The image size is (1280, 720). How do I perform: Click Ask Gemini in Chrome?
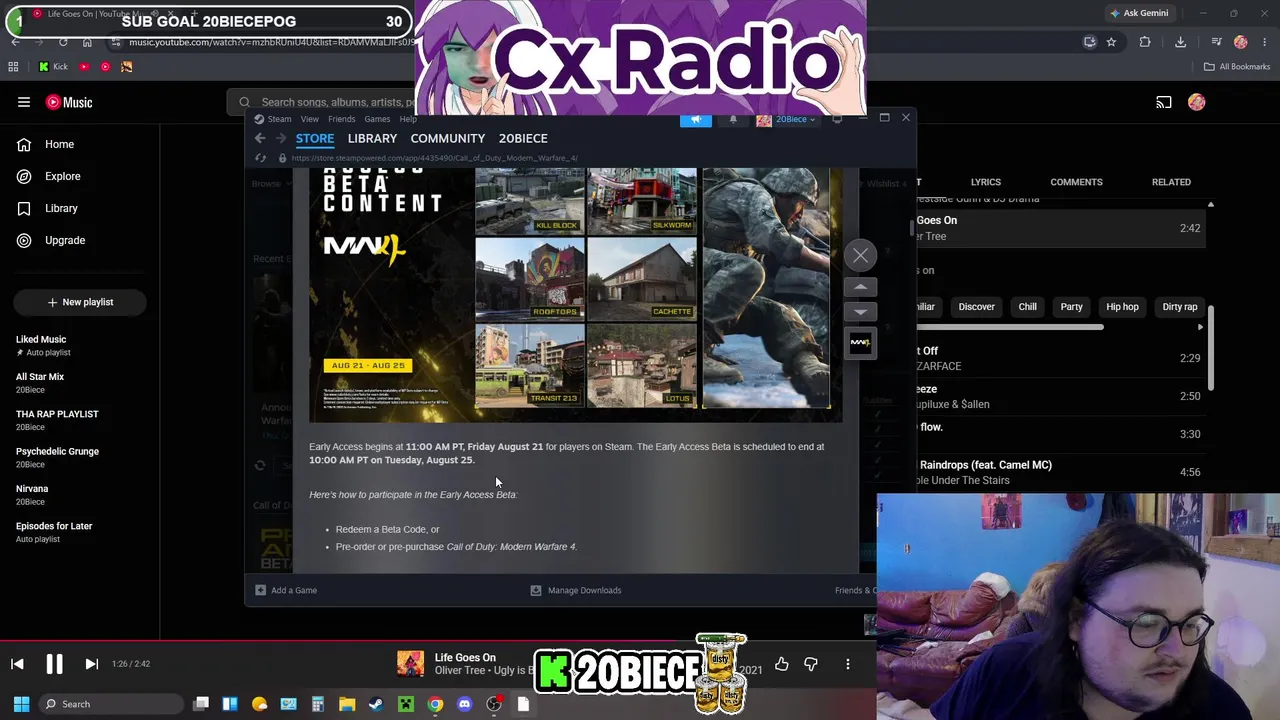(1138, 13)
